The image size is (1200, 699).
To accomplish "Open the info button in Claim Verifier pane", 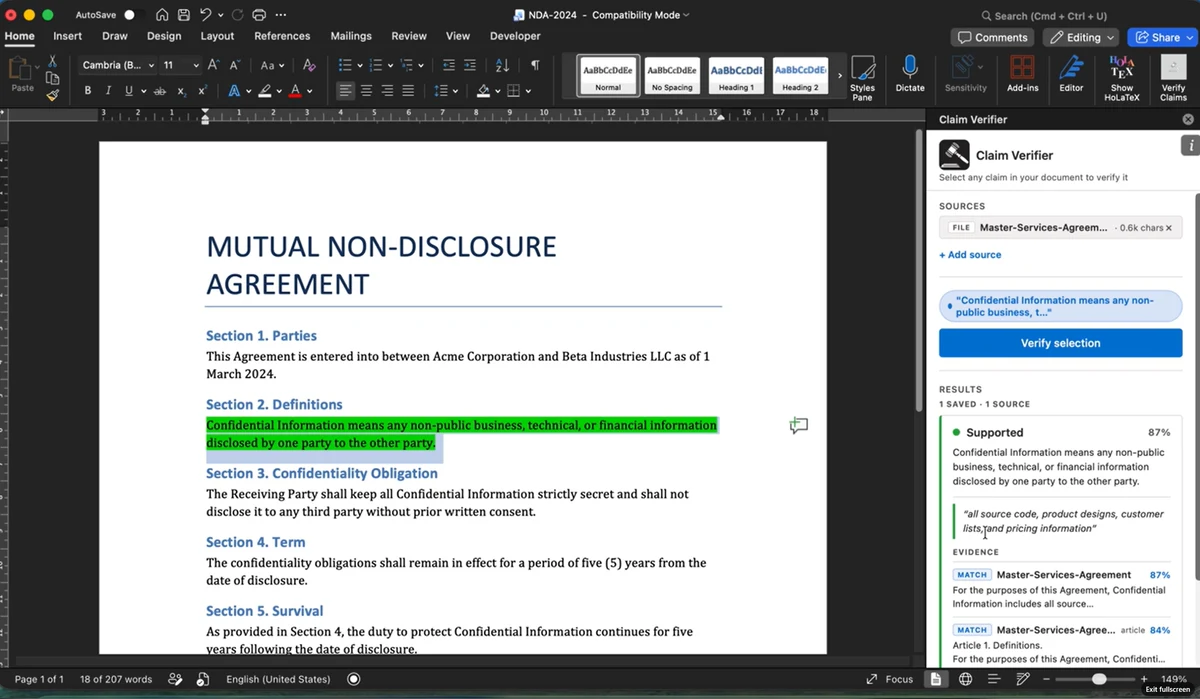I will coord(1190,146).
